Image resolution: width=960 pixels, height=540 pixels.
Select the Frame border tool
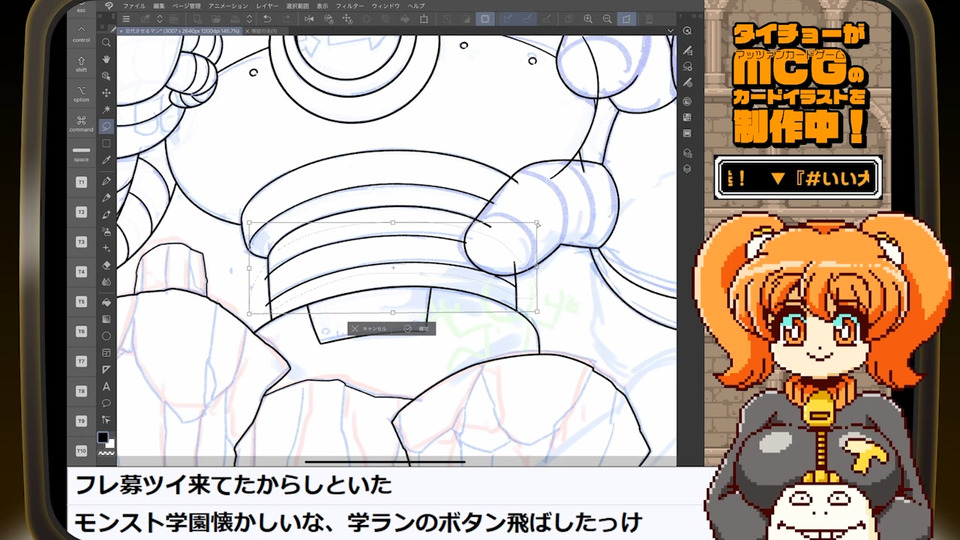(x=107, y=353)
